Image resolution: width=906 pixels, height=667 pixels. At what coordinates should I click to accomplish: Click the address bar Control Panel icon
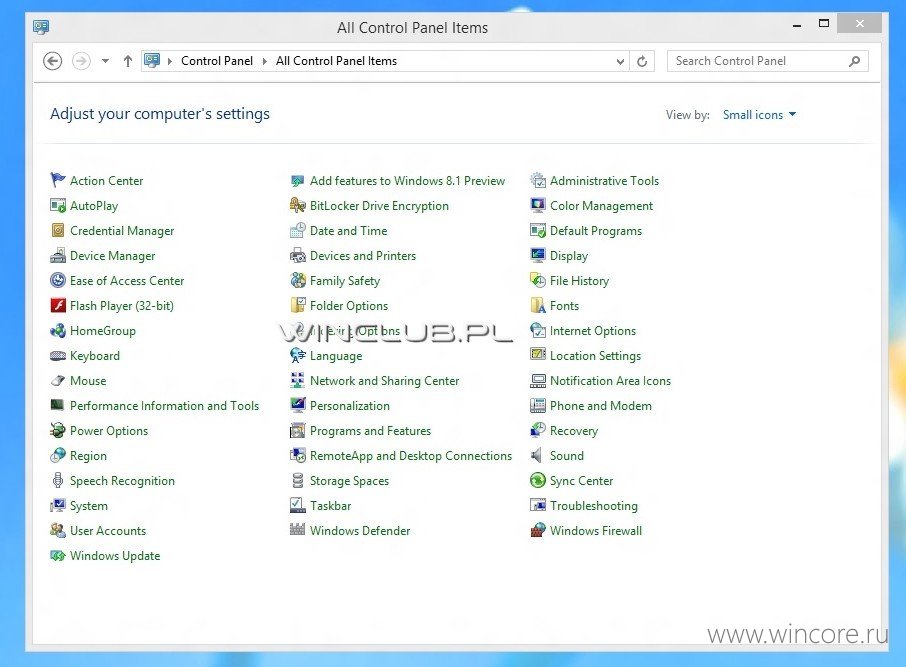152,60
